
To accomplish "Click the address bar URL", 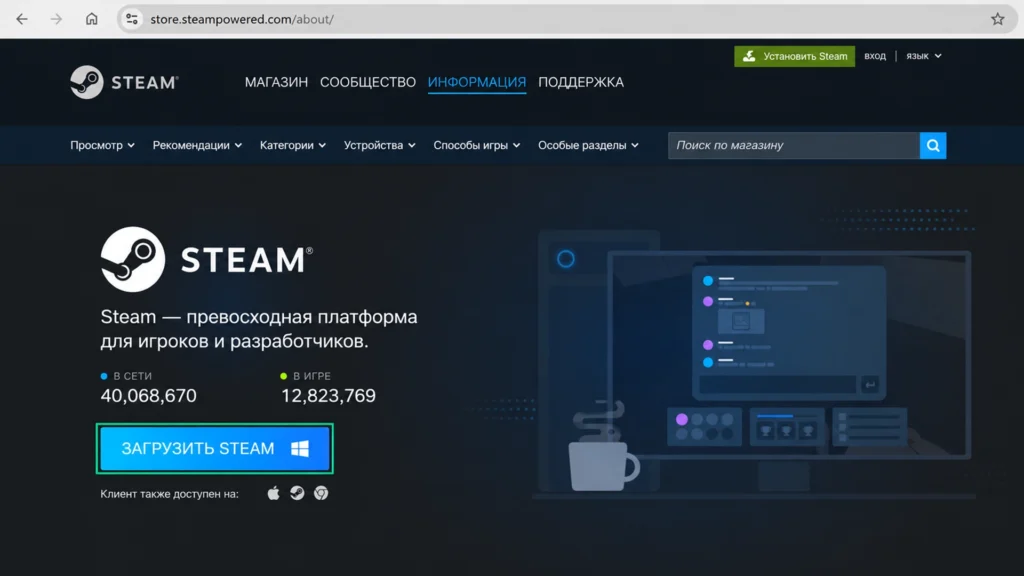I will [242, 19].
